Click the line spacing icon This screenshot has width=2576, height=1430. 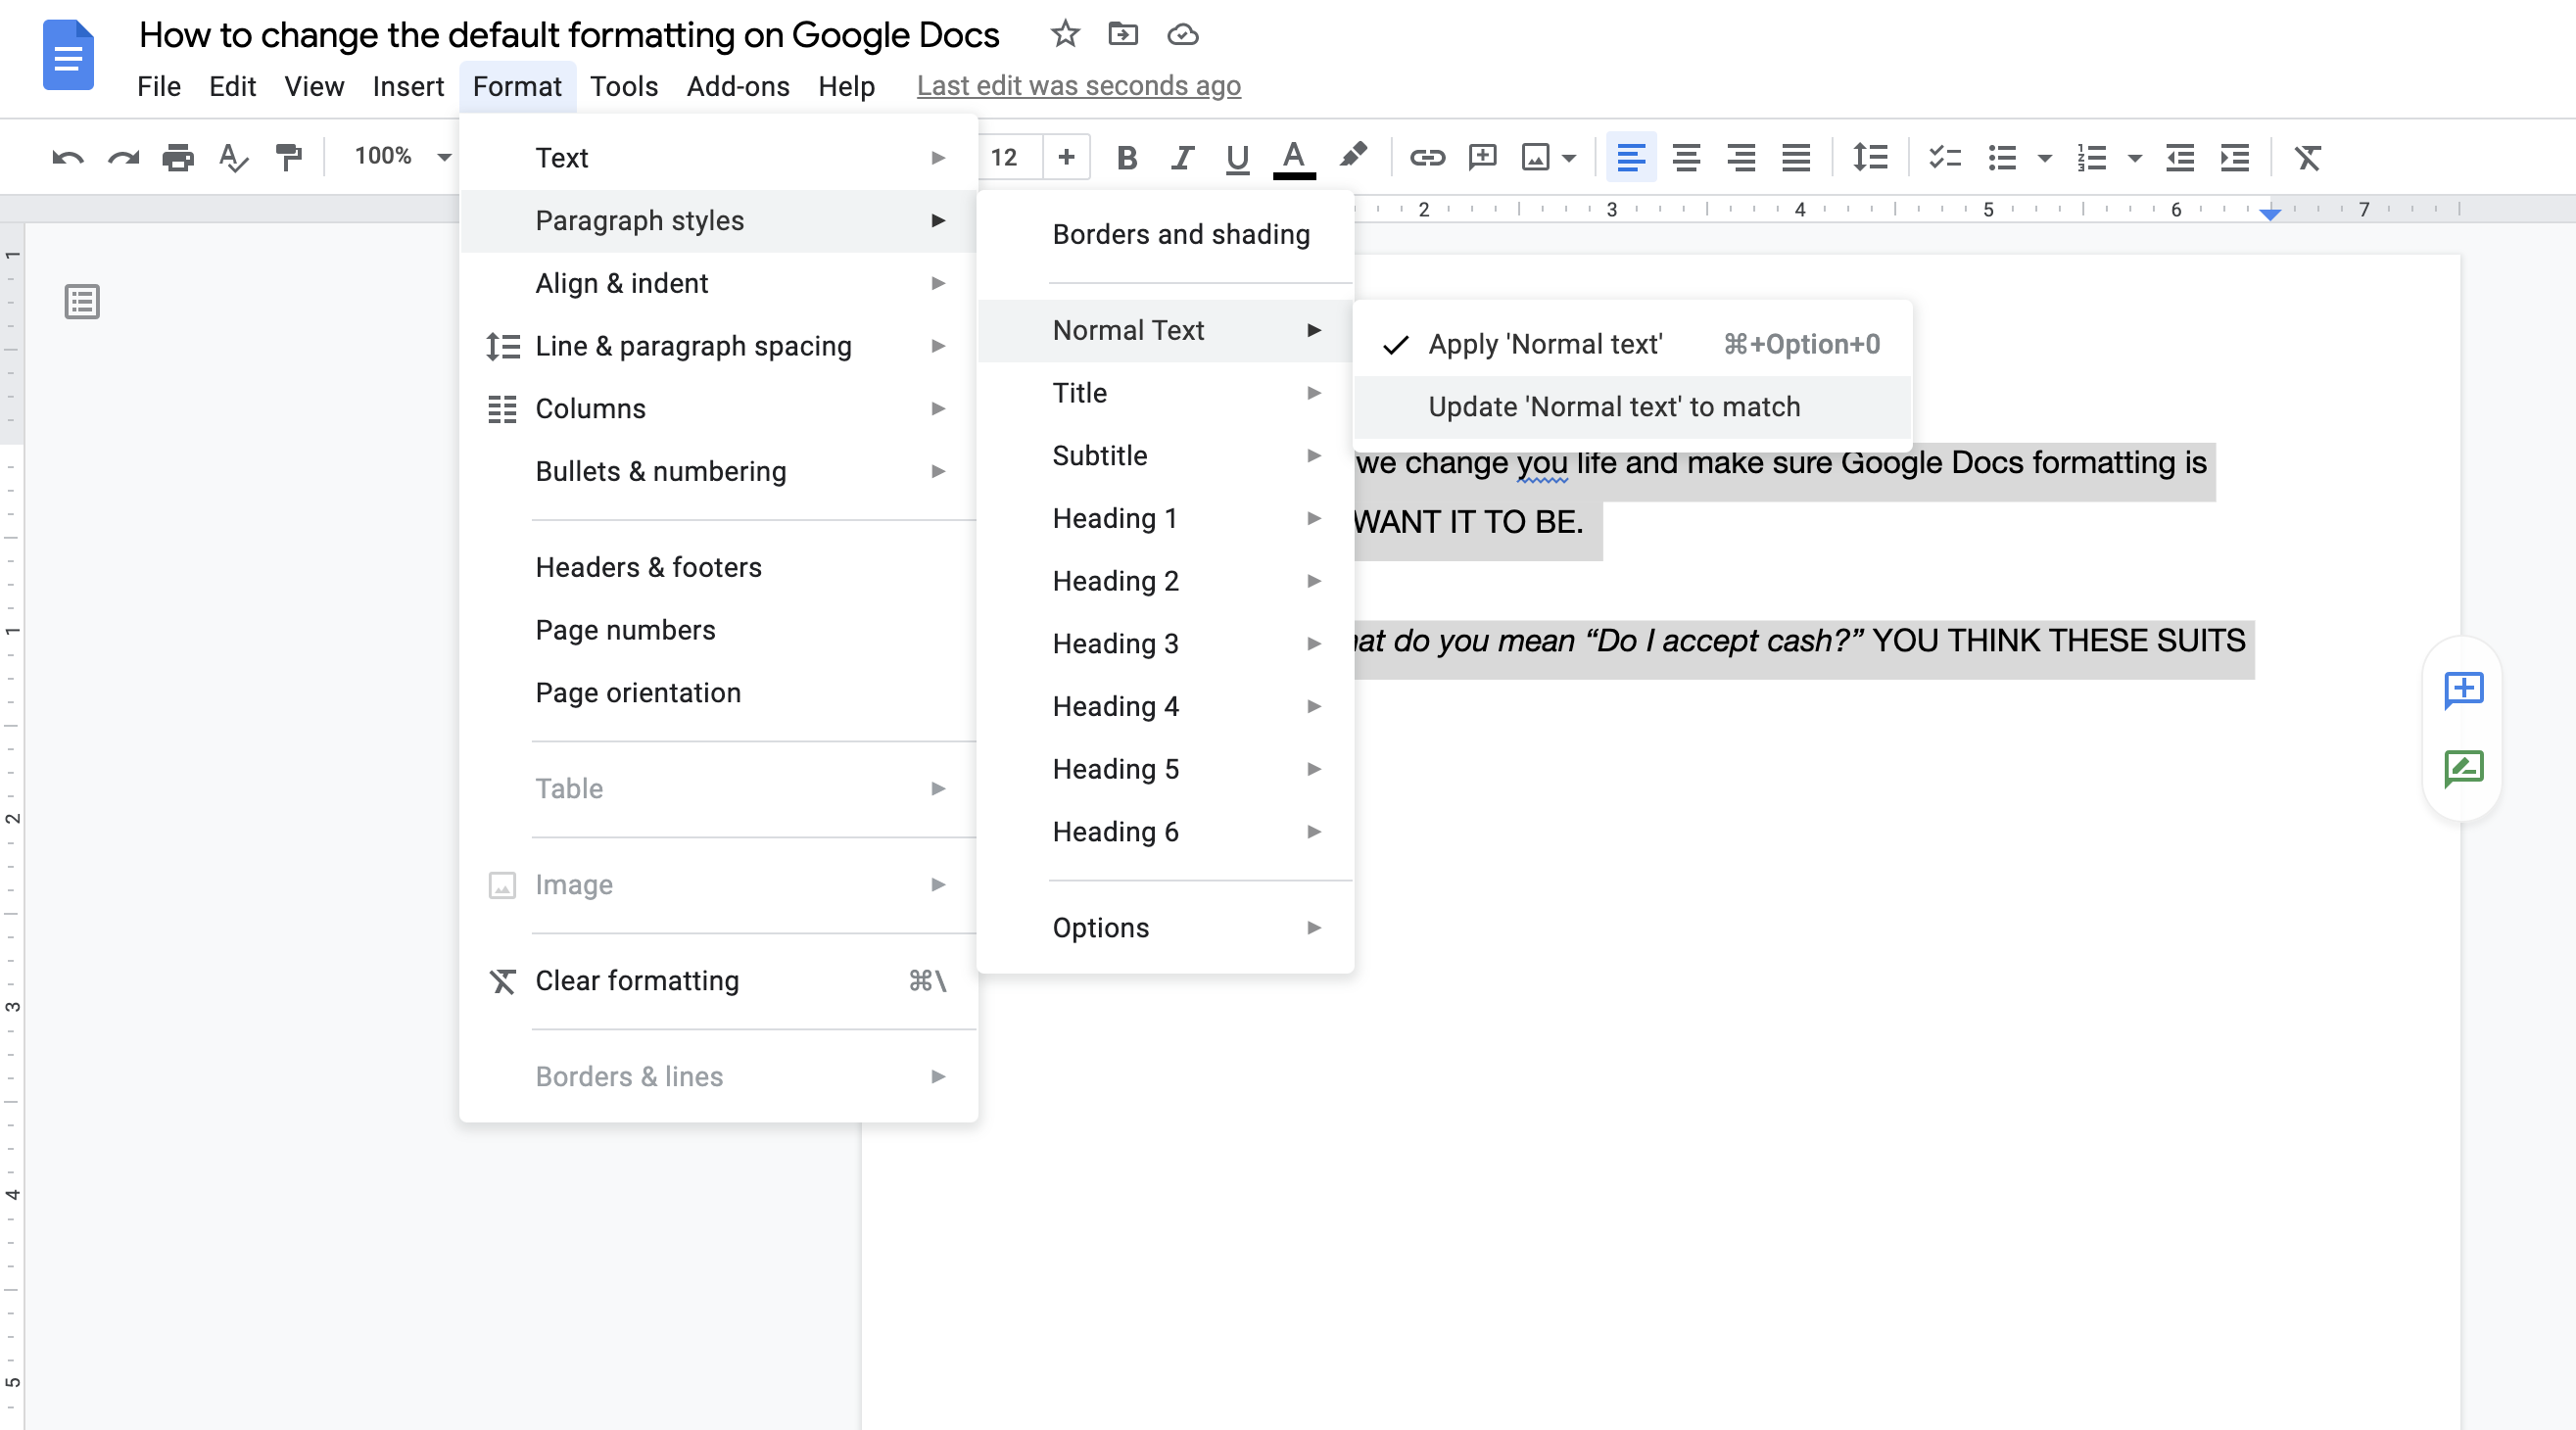click(1870, 157)
